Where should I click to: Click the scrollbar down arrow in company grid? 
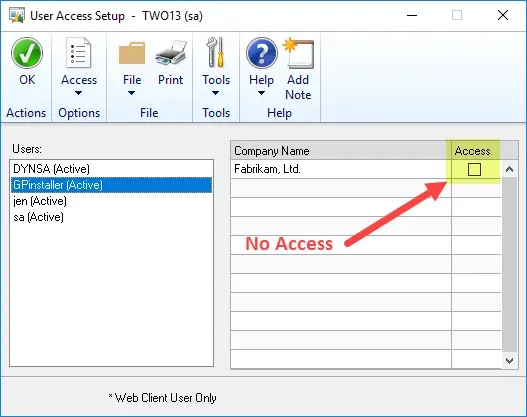pos(510,361)
